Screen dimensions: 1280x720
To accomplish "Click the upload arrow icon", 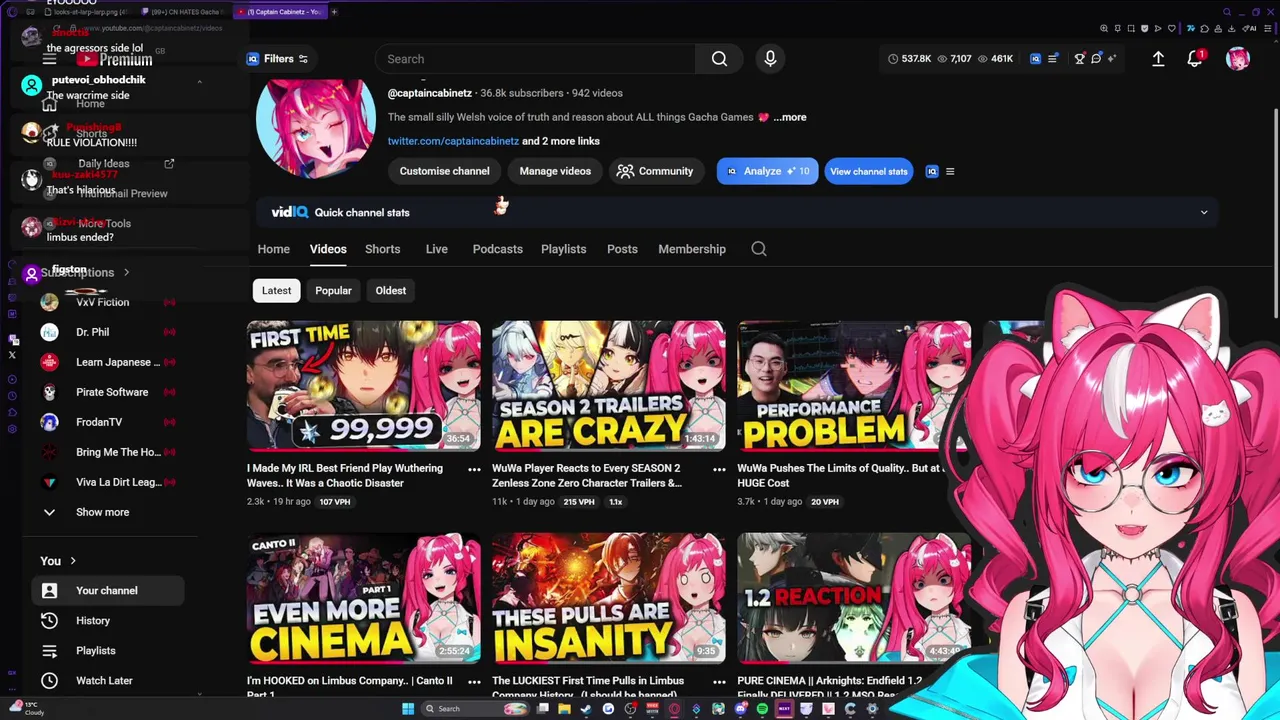I will tap(1158, 59).
